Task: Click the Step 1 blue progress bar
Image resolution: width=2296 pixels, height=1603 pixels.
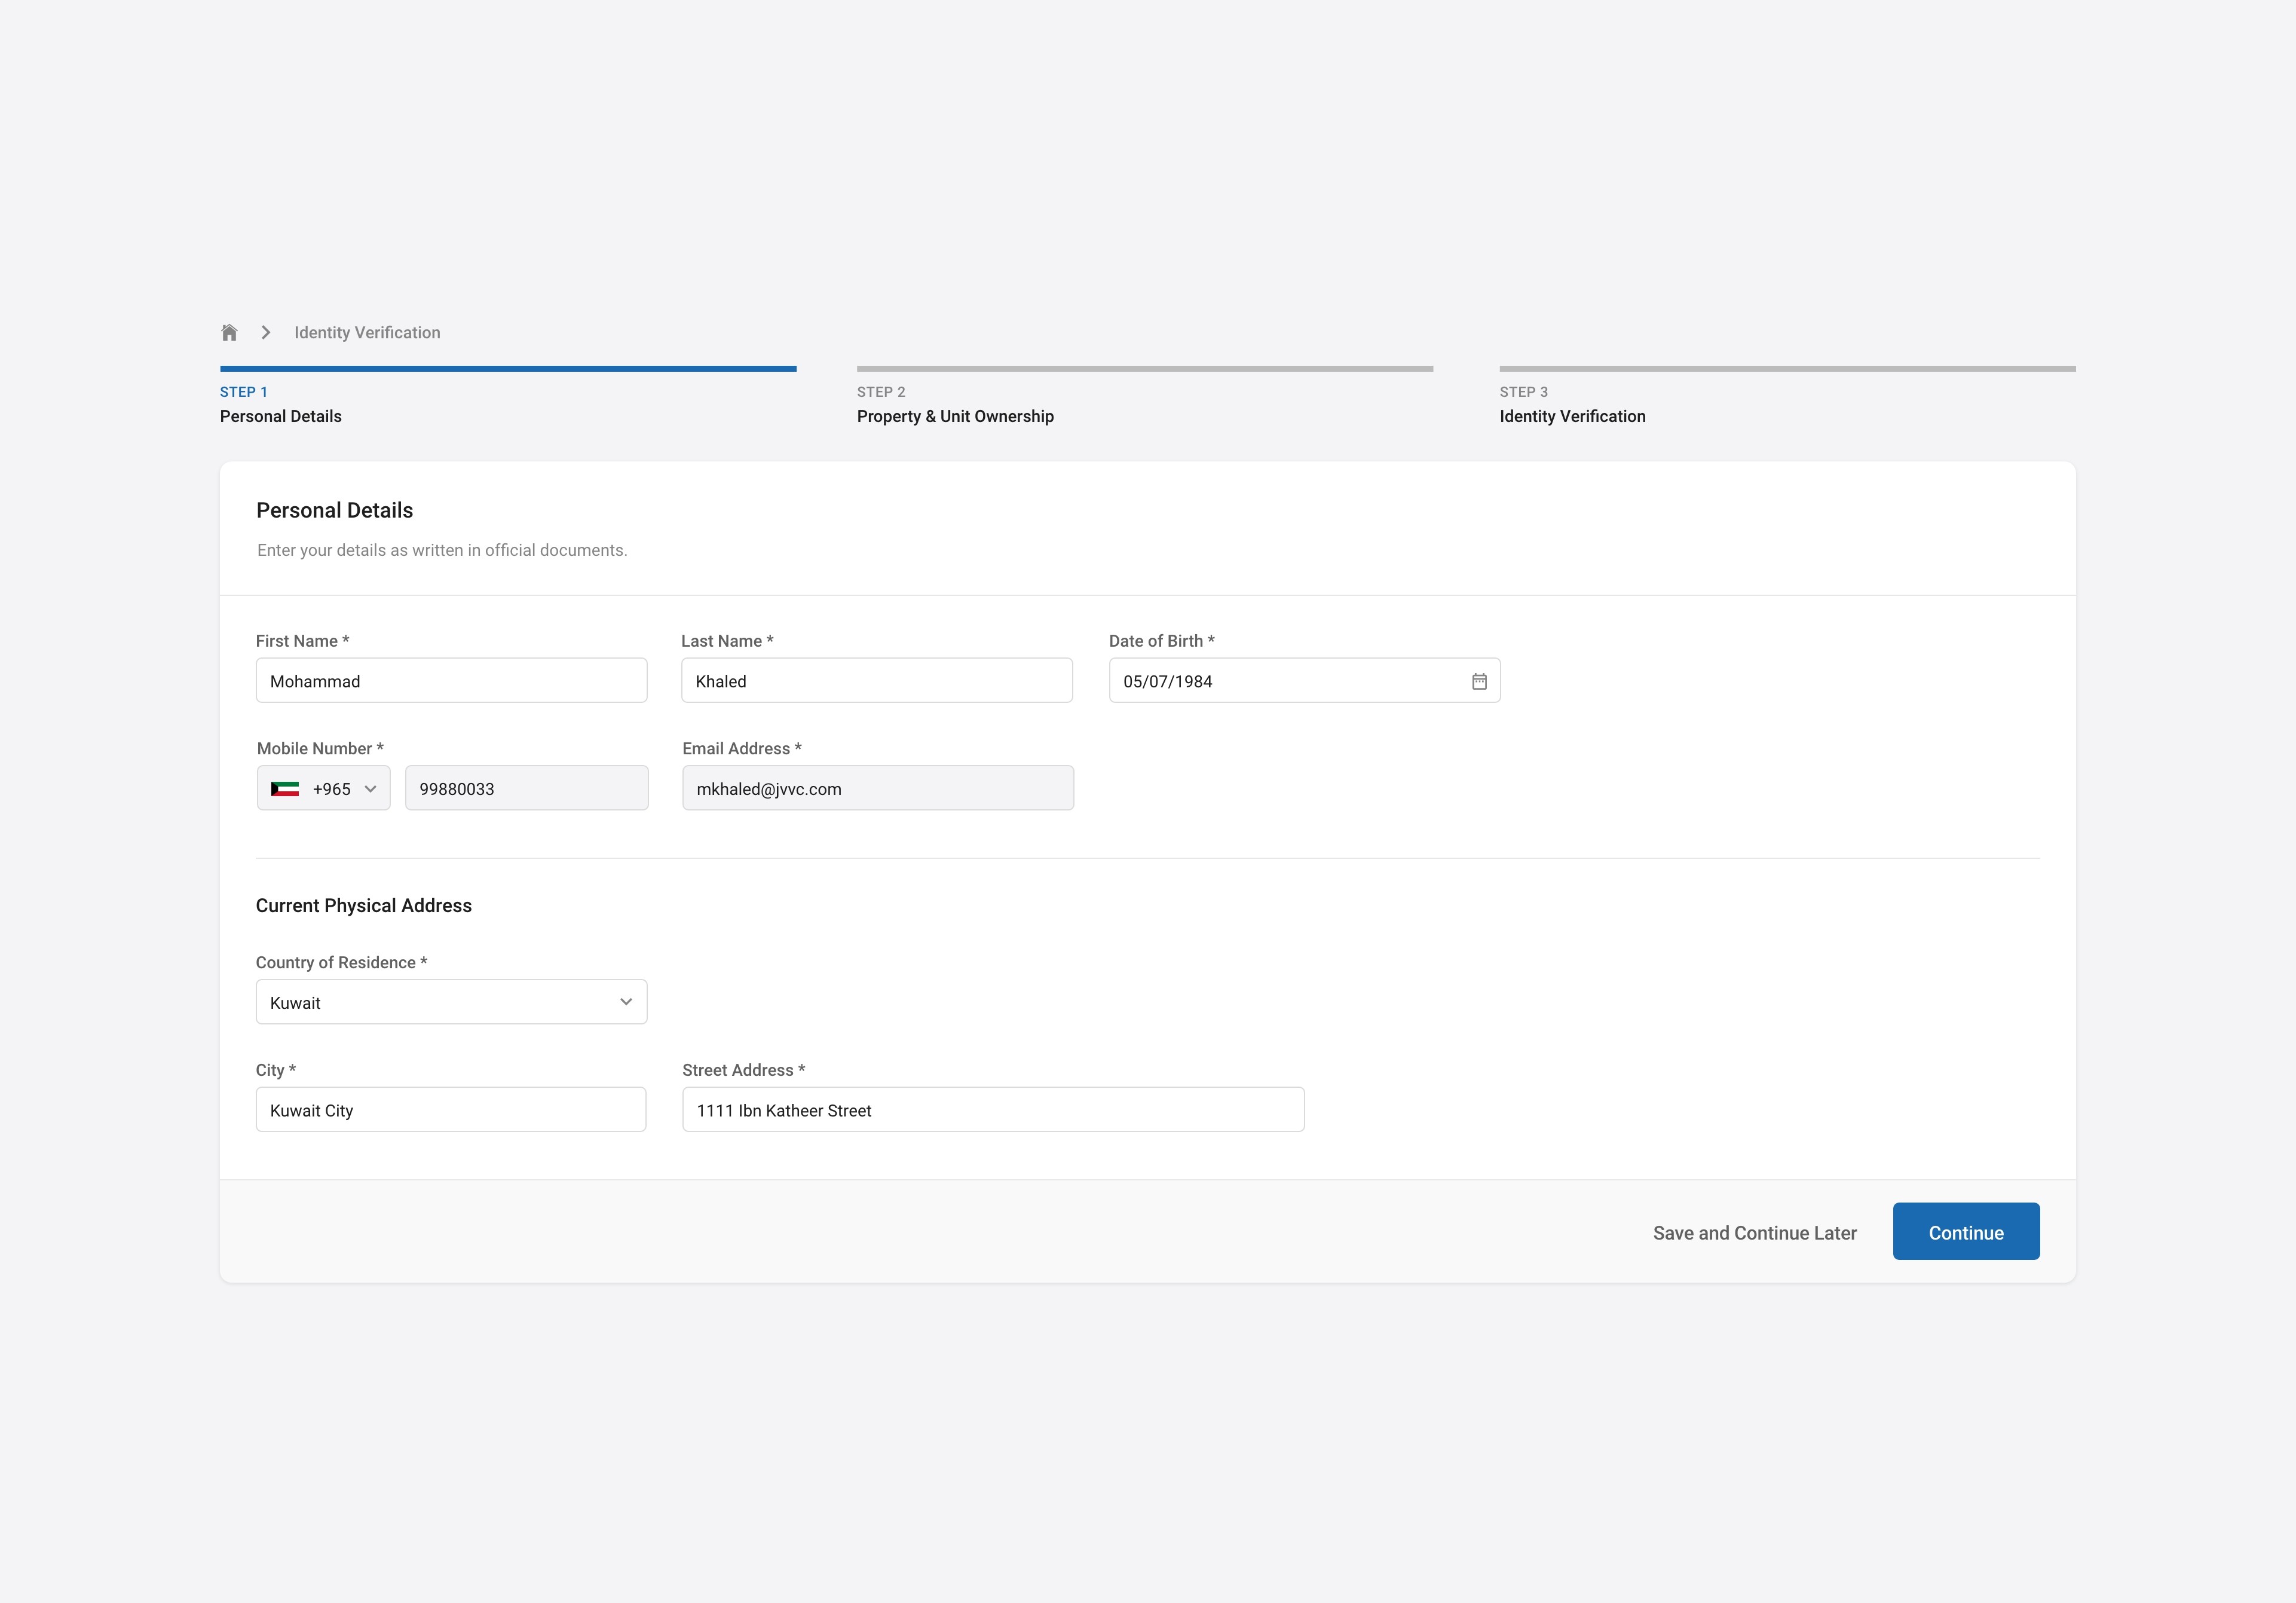Action: (x=508, y=369)
